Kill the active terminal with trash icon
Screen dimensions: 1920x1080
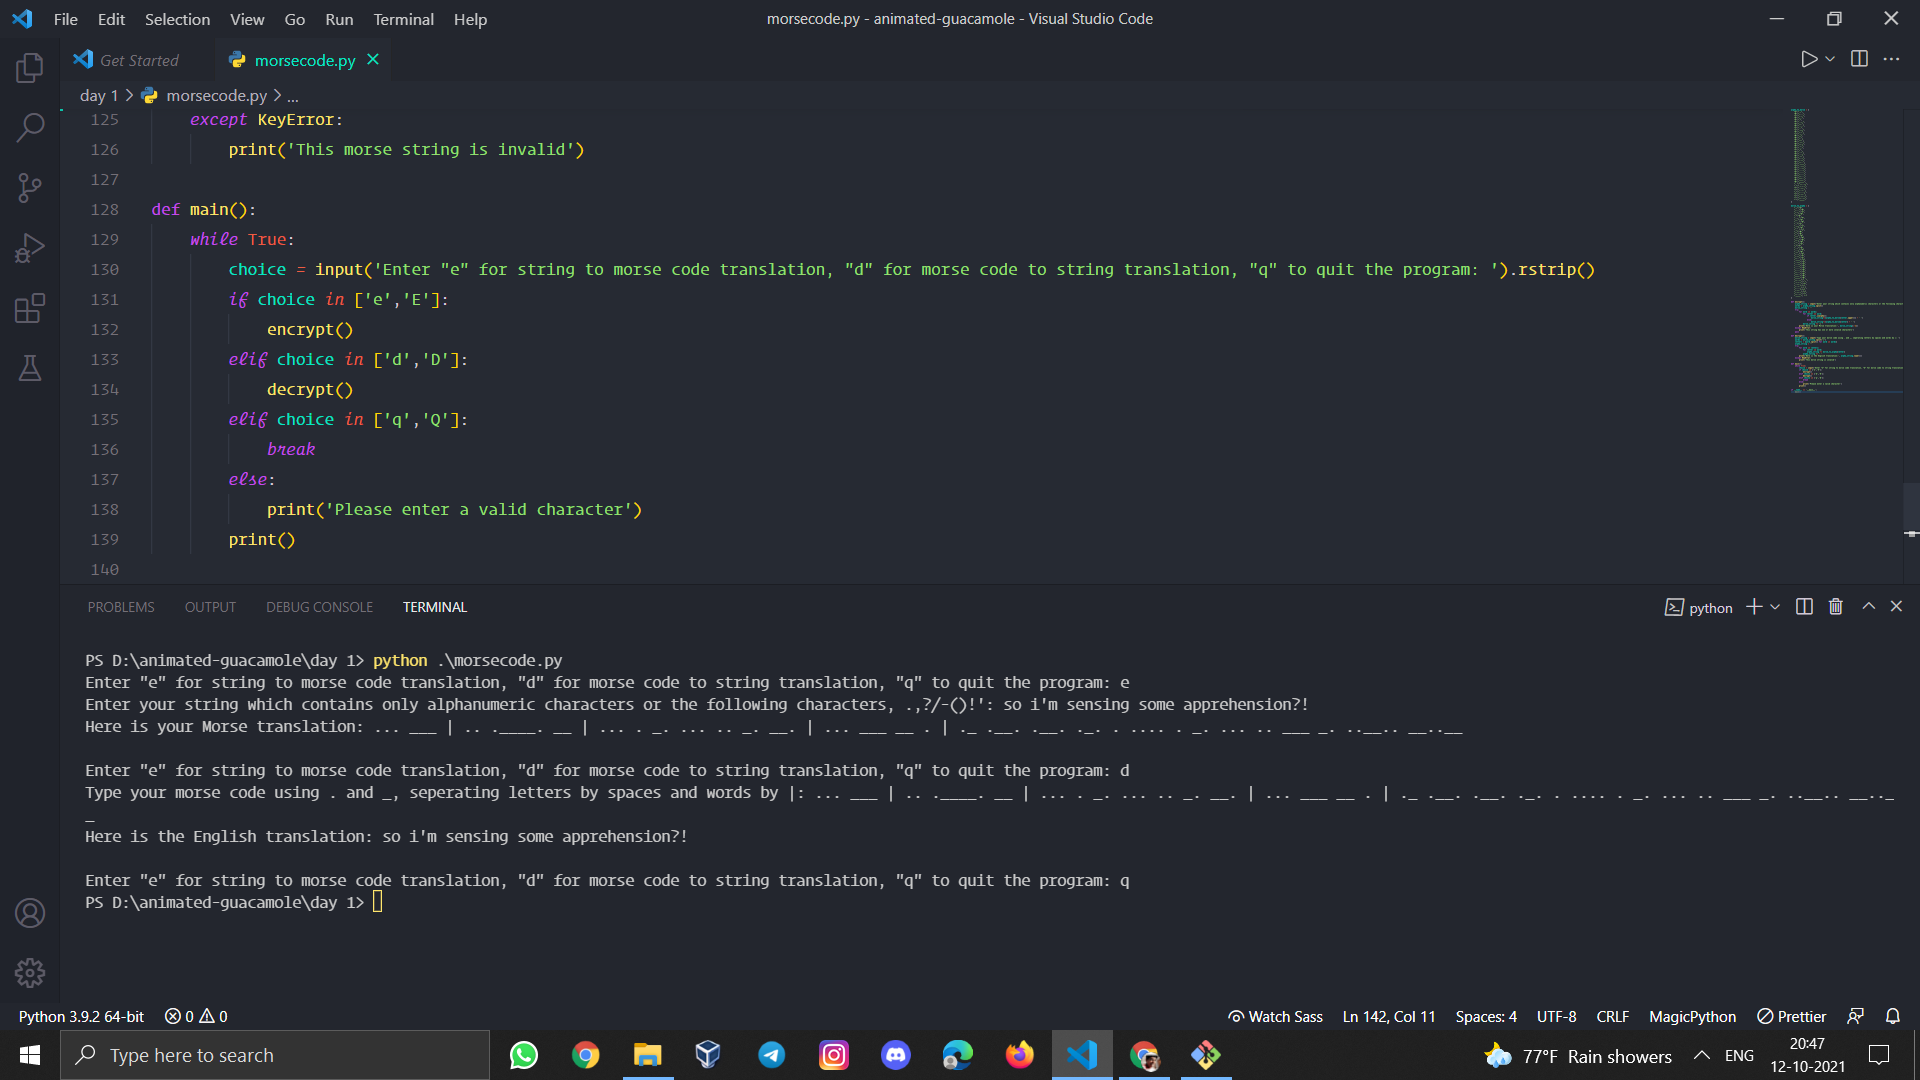point(1835,606)
